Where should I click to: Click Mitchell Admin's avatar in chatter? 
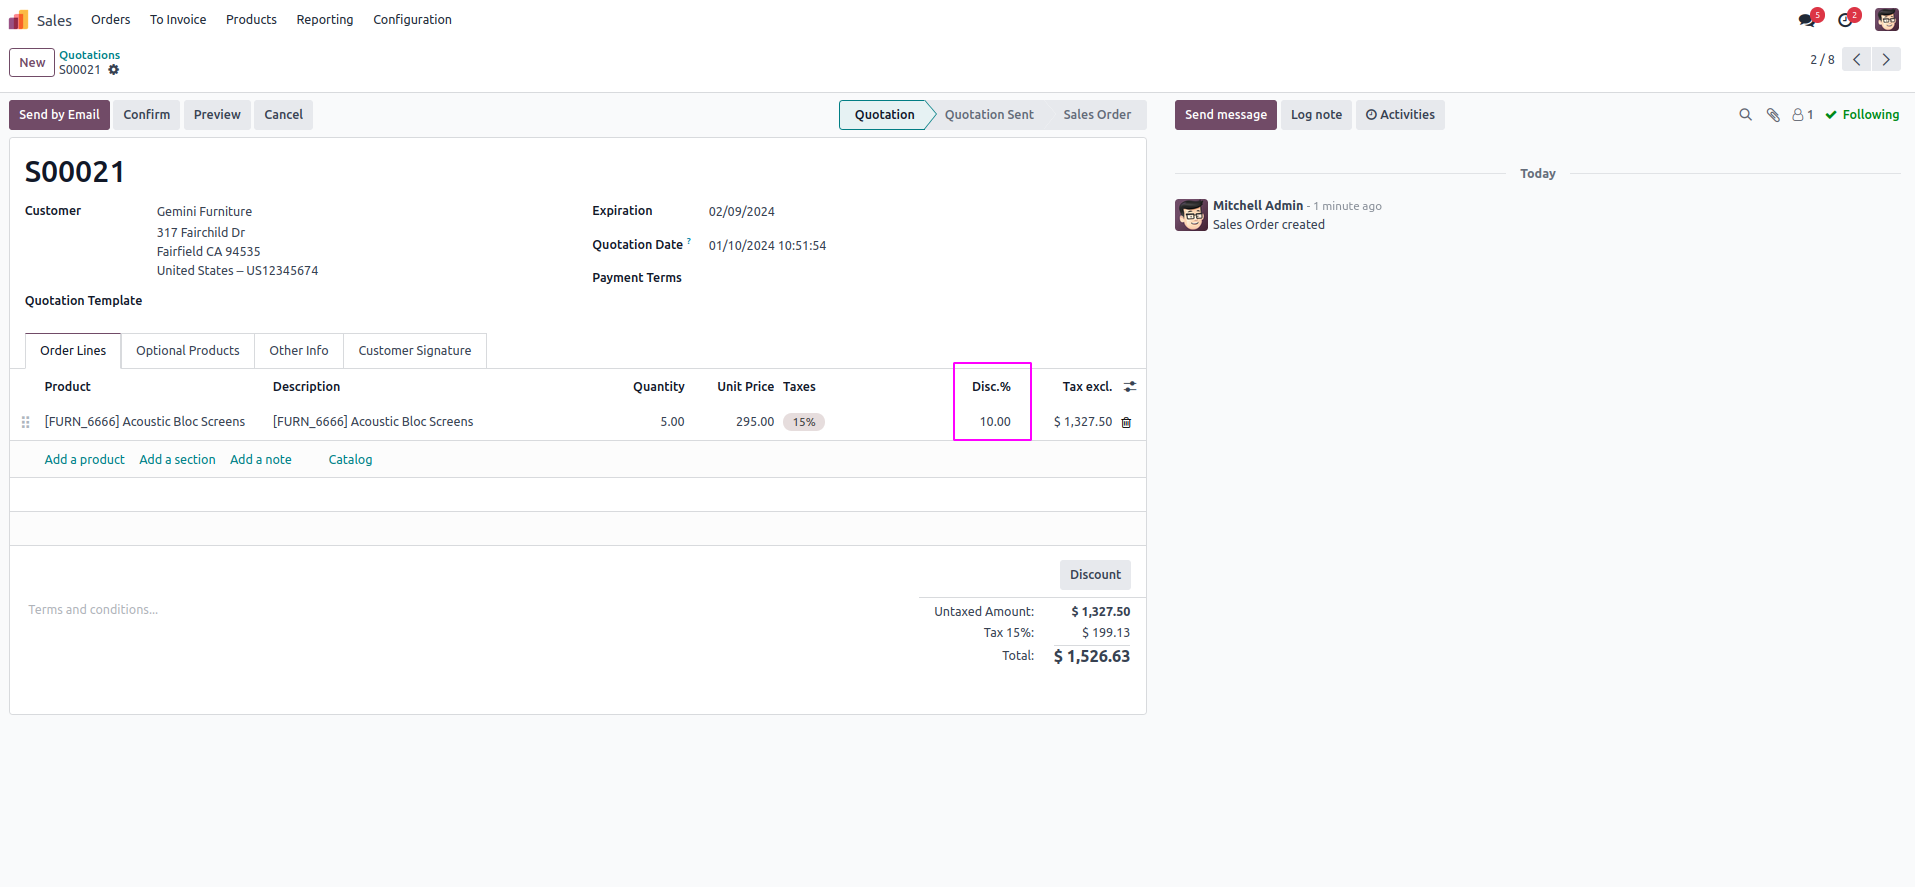(1191, 215)
